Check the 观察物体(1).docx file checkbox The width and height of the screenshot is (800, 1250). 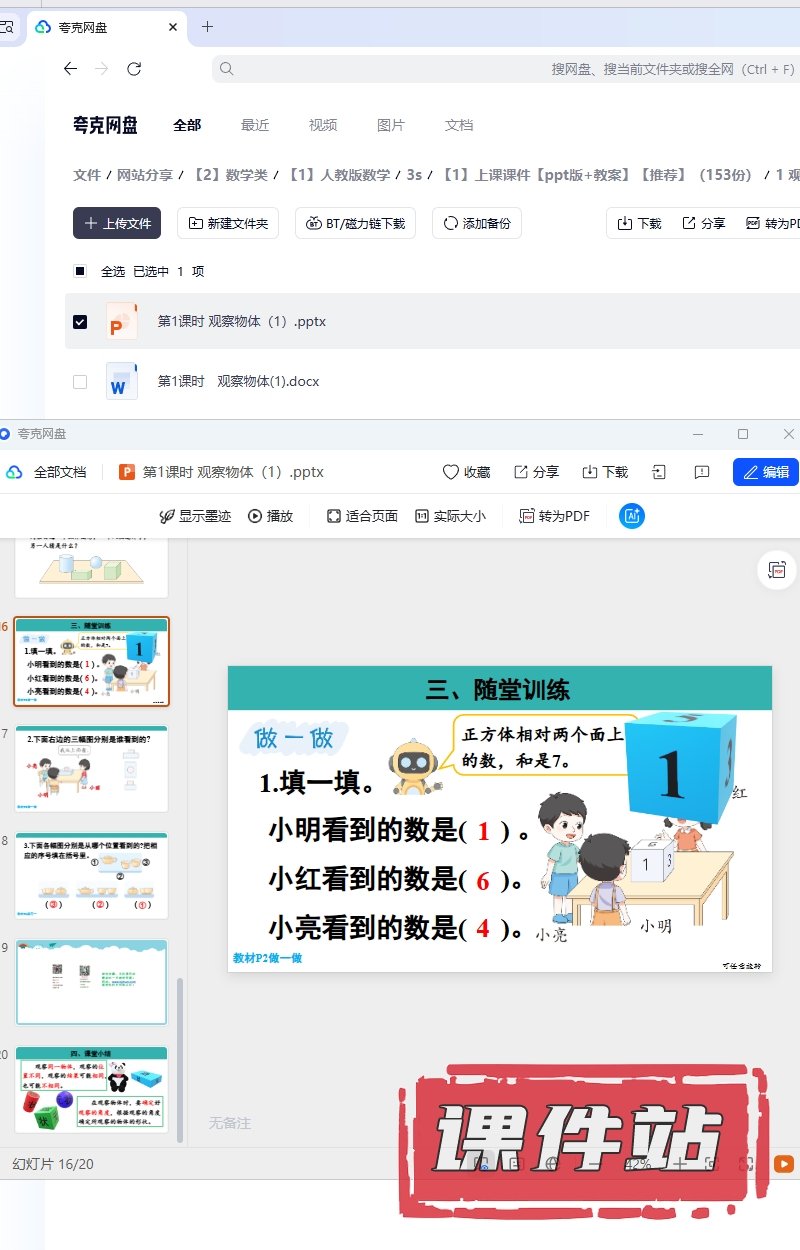pyautogui.click(x=80, y=382)
